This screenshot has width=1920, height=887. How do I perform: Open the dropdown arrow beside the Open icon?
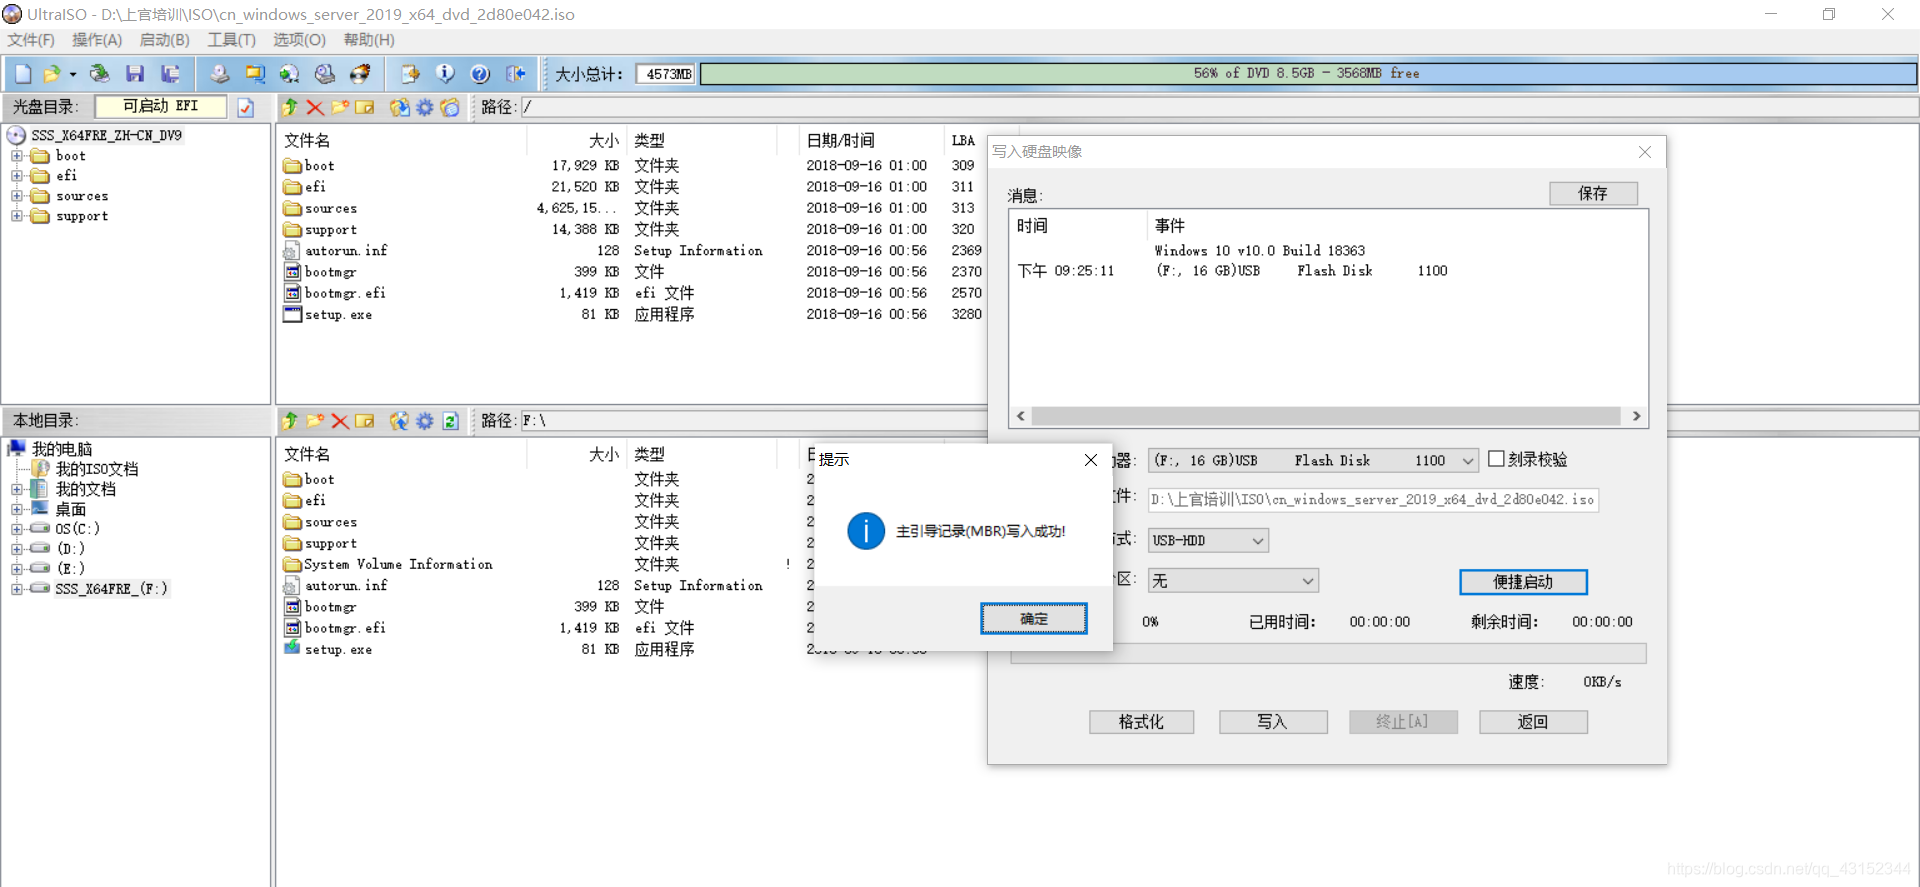coord(72,74)
